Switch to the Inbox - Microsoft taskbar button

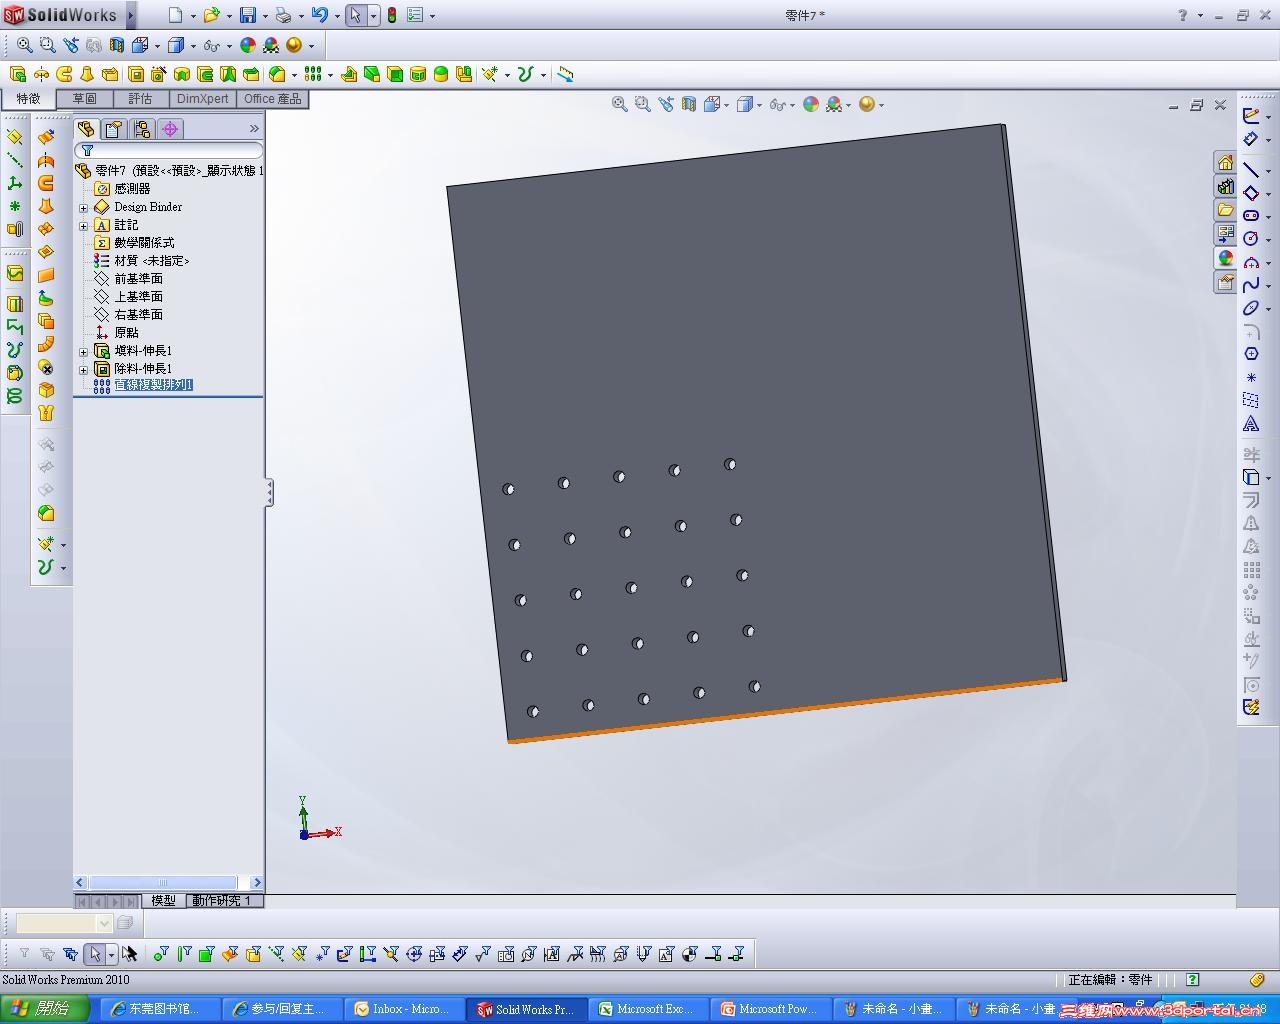coord(403,1009)
